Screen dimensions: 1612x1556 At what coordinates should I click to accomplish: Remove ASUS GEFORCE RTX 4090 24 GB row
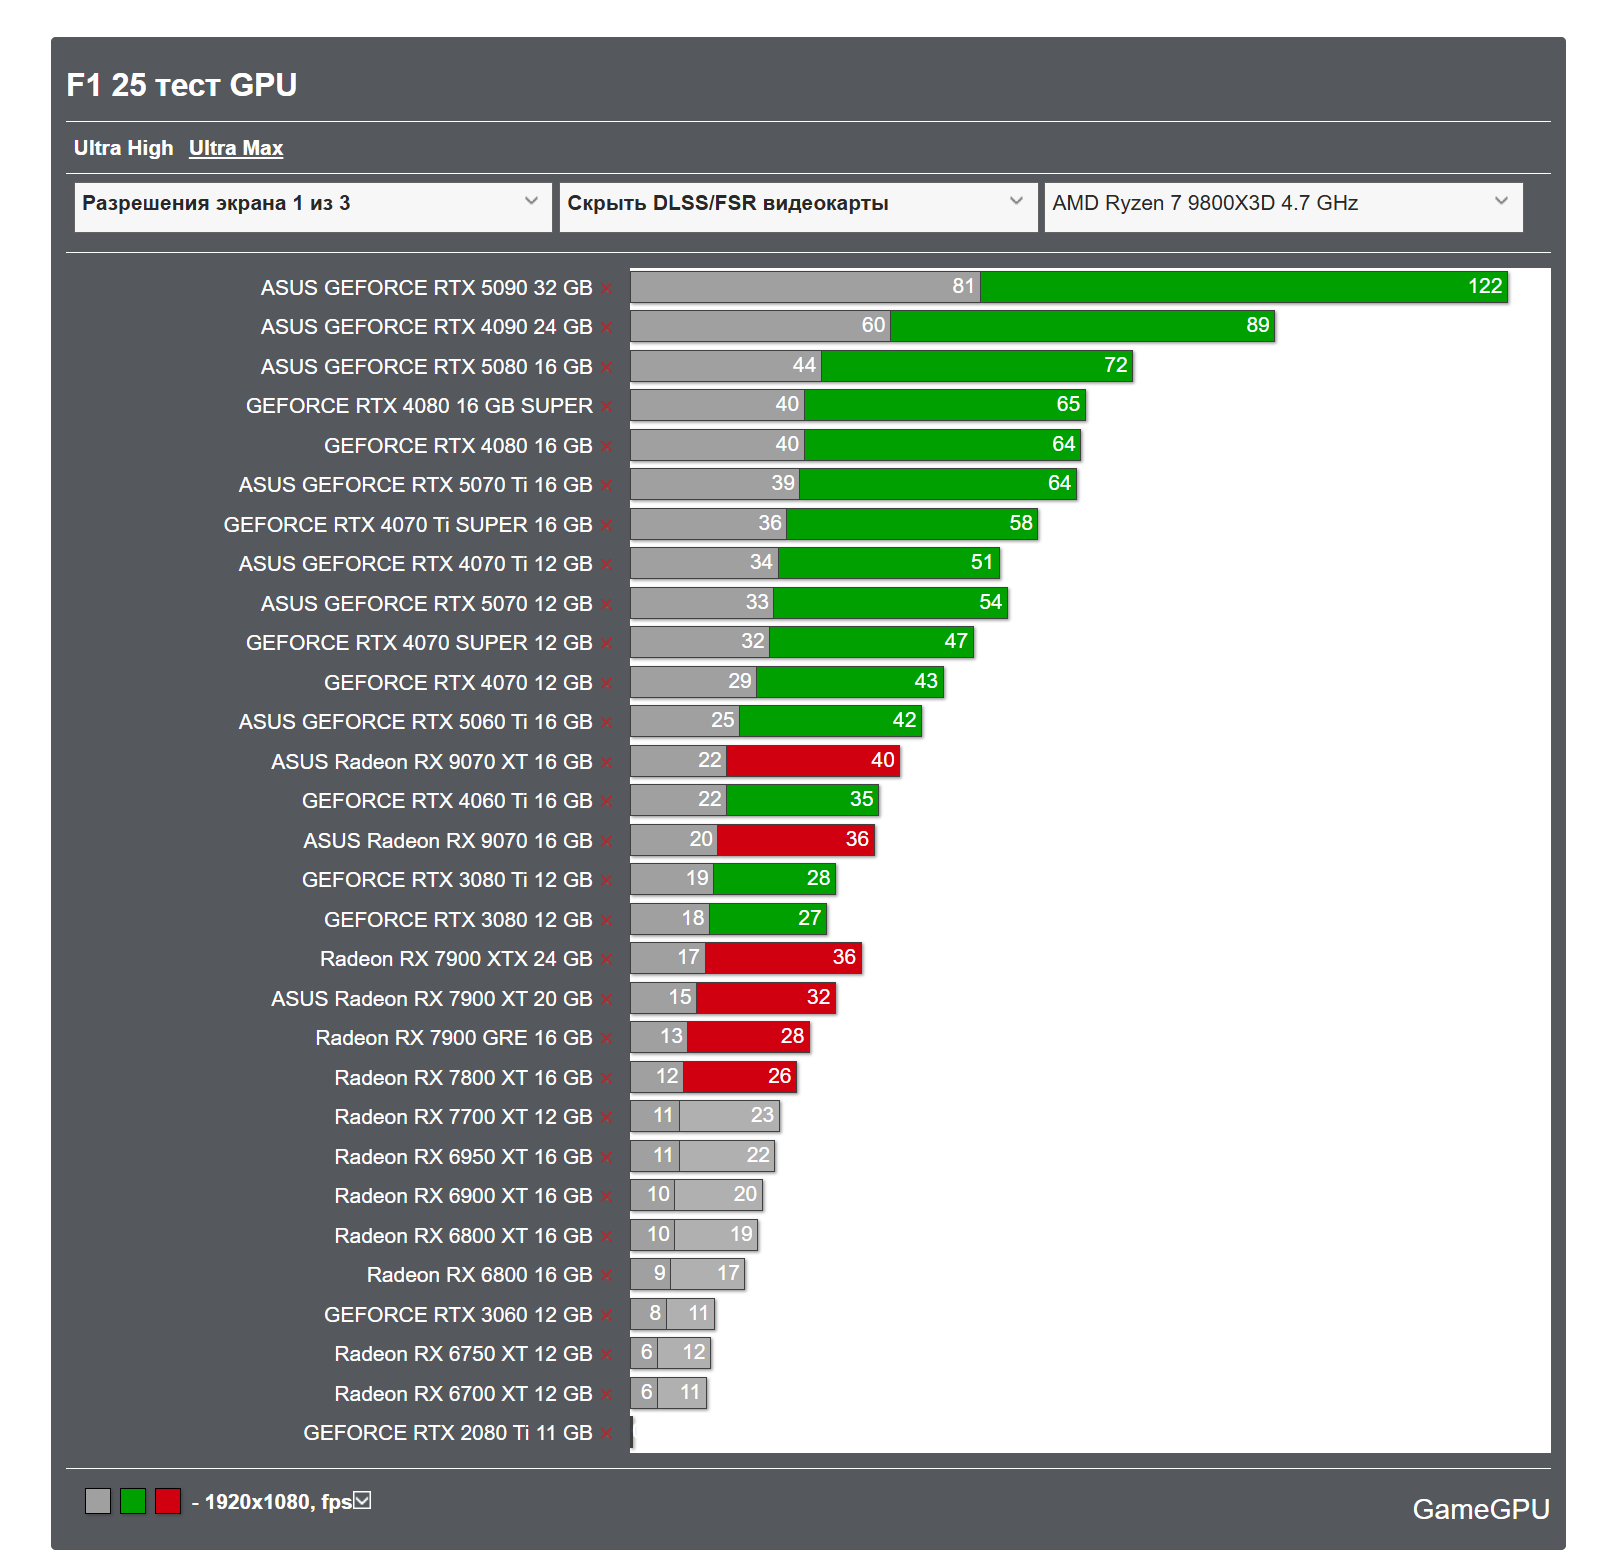coord(607,328)
